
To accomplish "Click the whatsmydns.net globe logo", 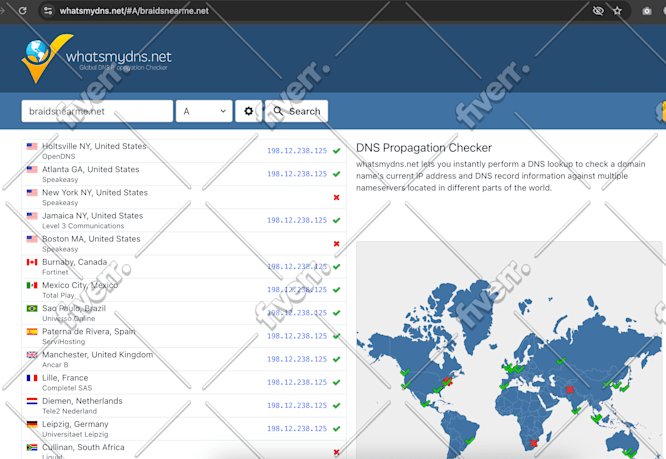I will pos(47,58).
